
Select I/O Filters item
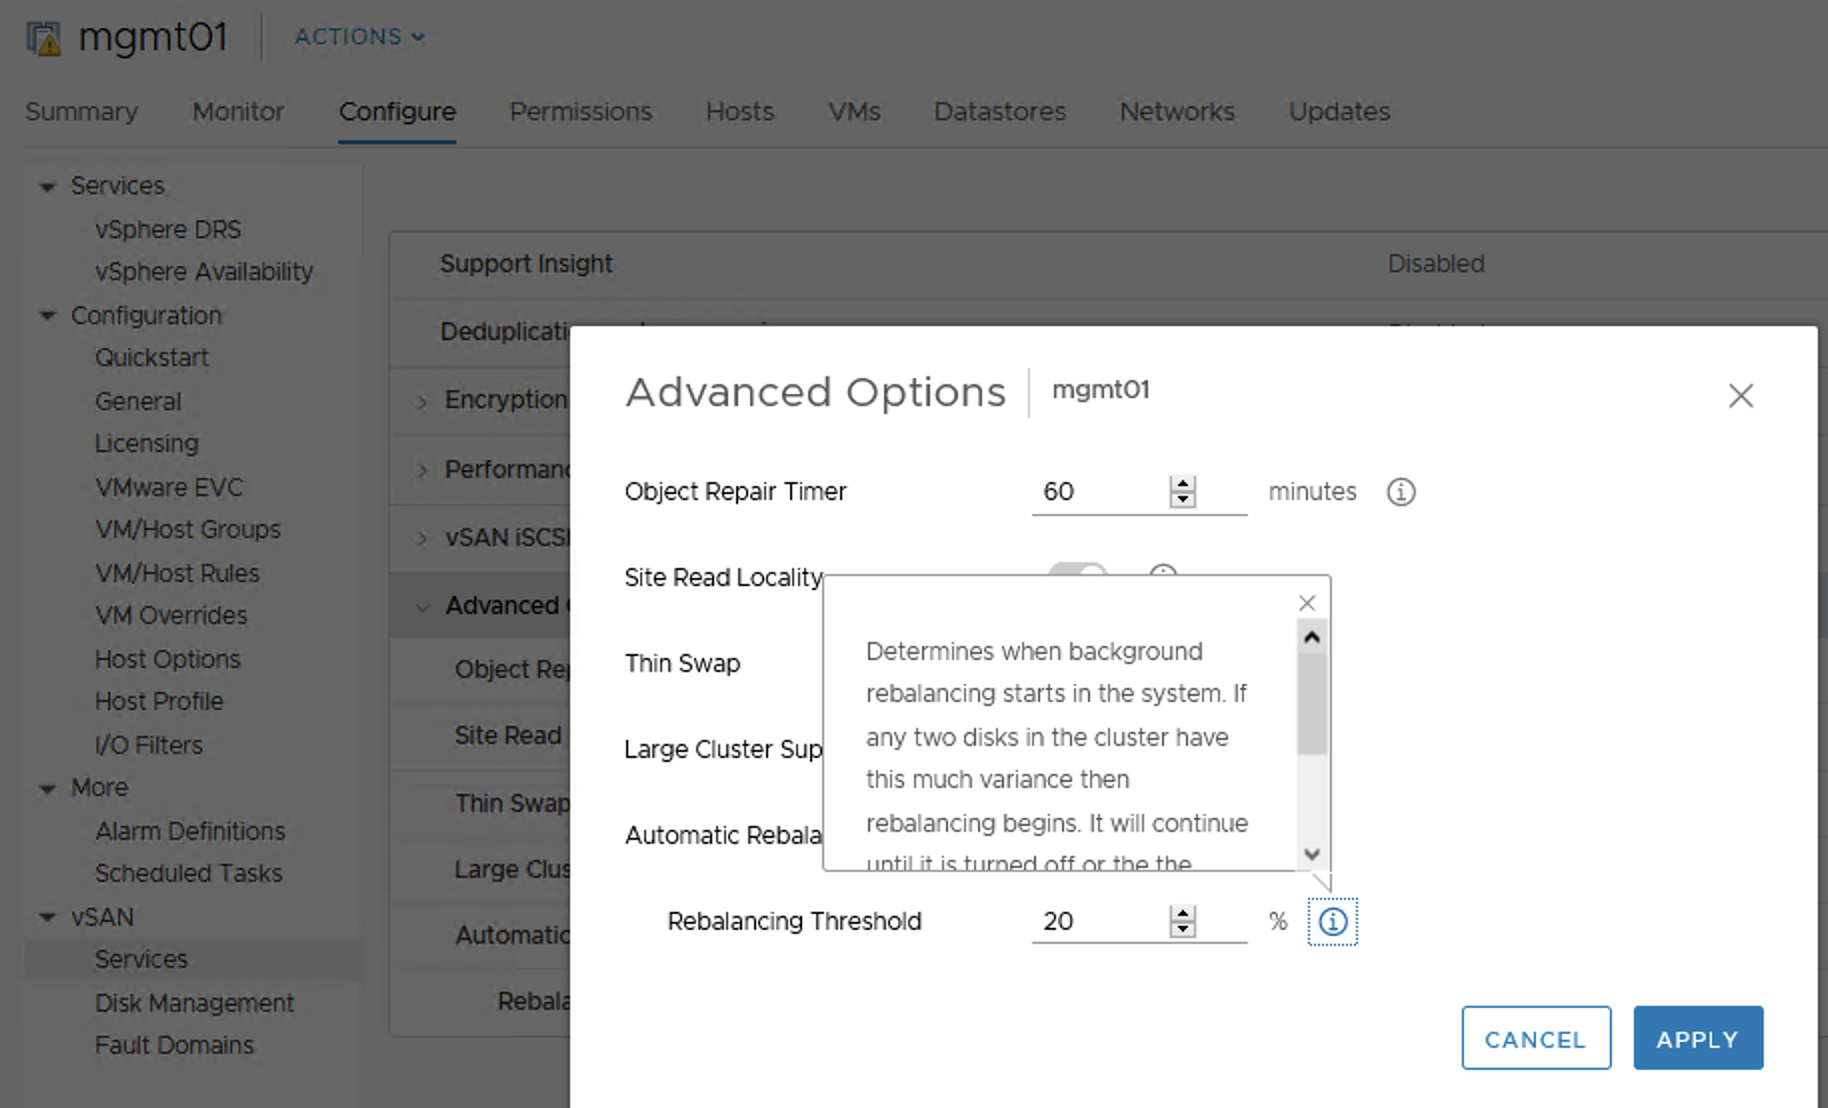[149, 745]
